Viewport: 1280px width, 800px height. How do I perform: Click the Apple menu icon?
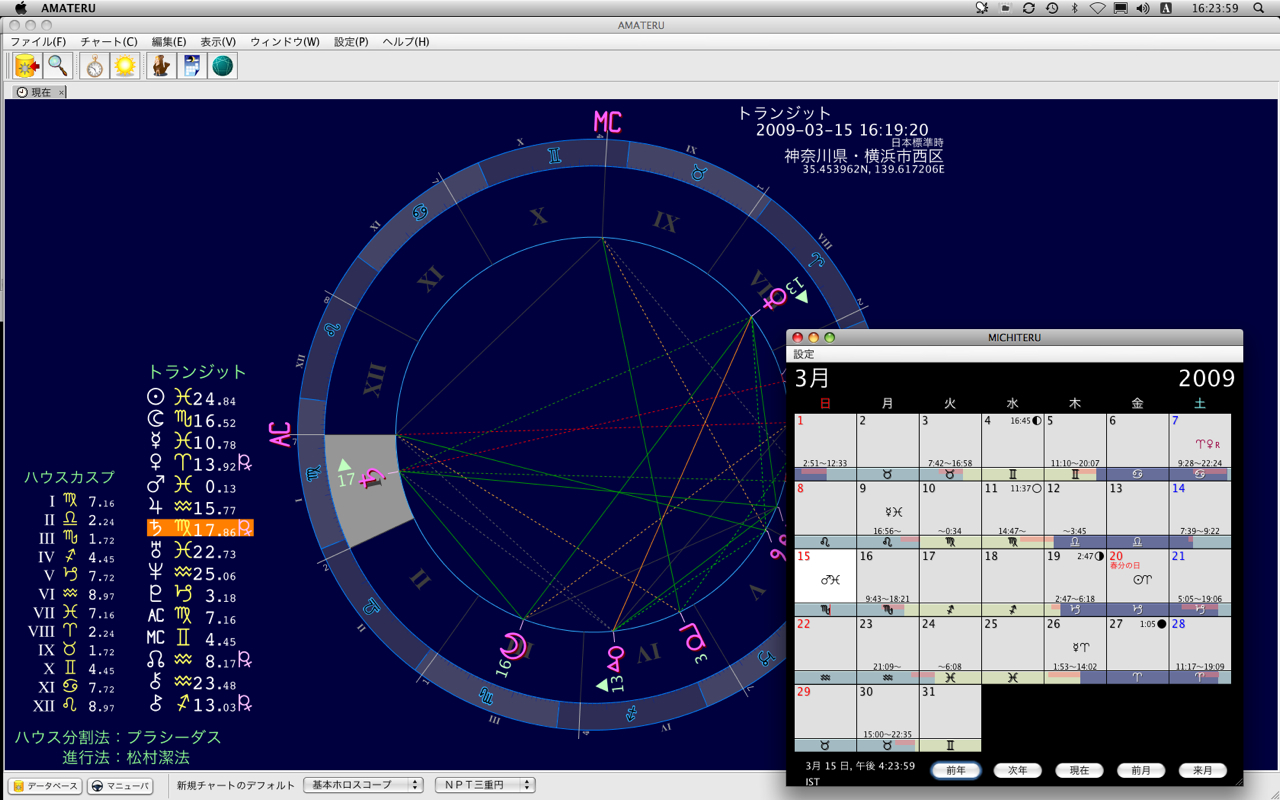point(20,8)
